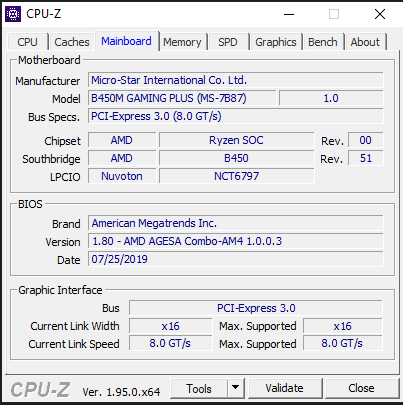The width and height of the screenshot is (403, 405).
Task: Open the CPU tab
Action: point(27,42)
